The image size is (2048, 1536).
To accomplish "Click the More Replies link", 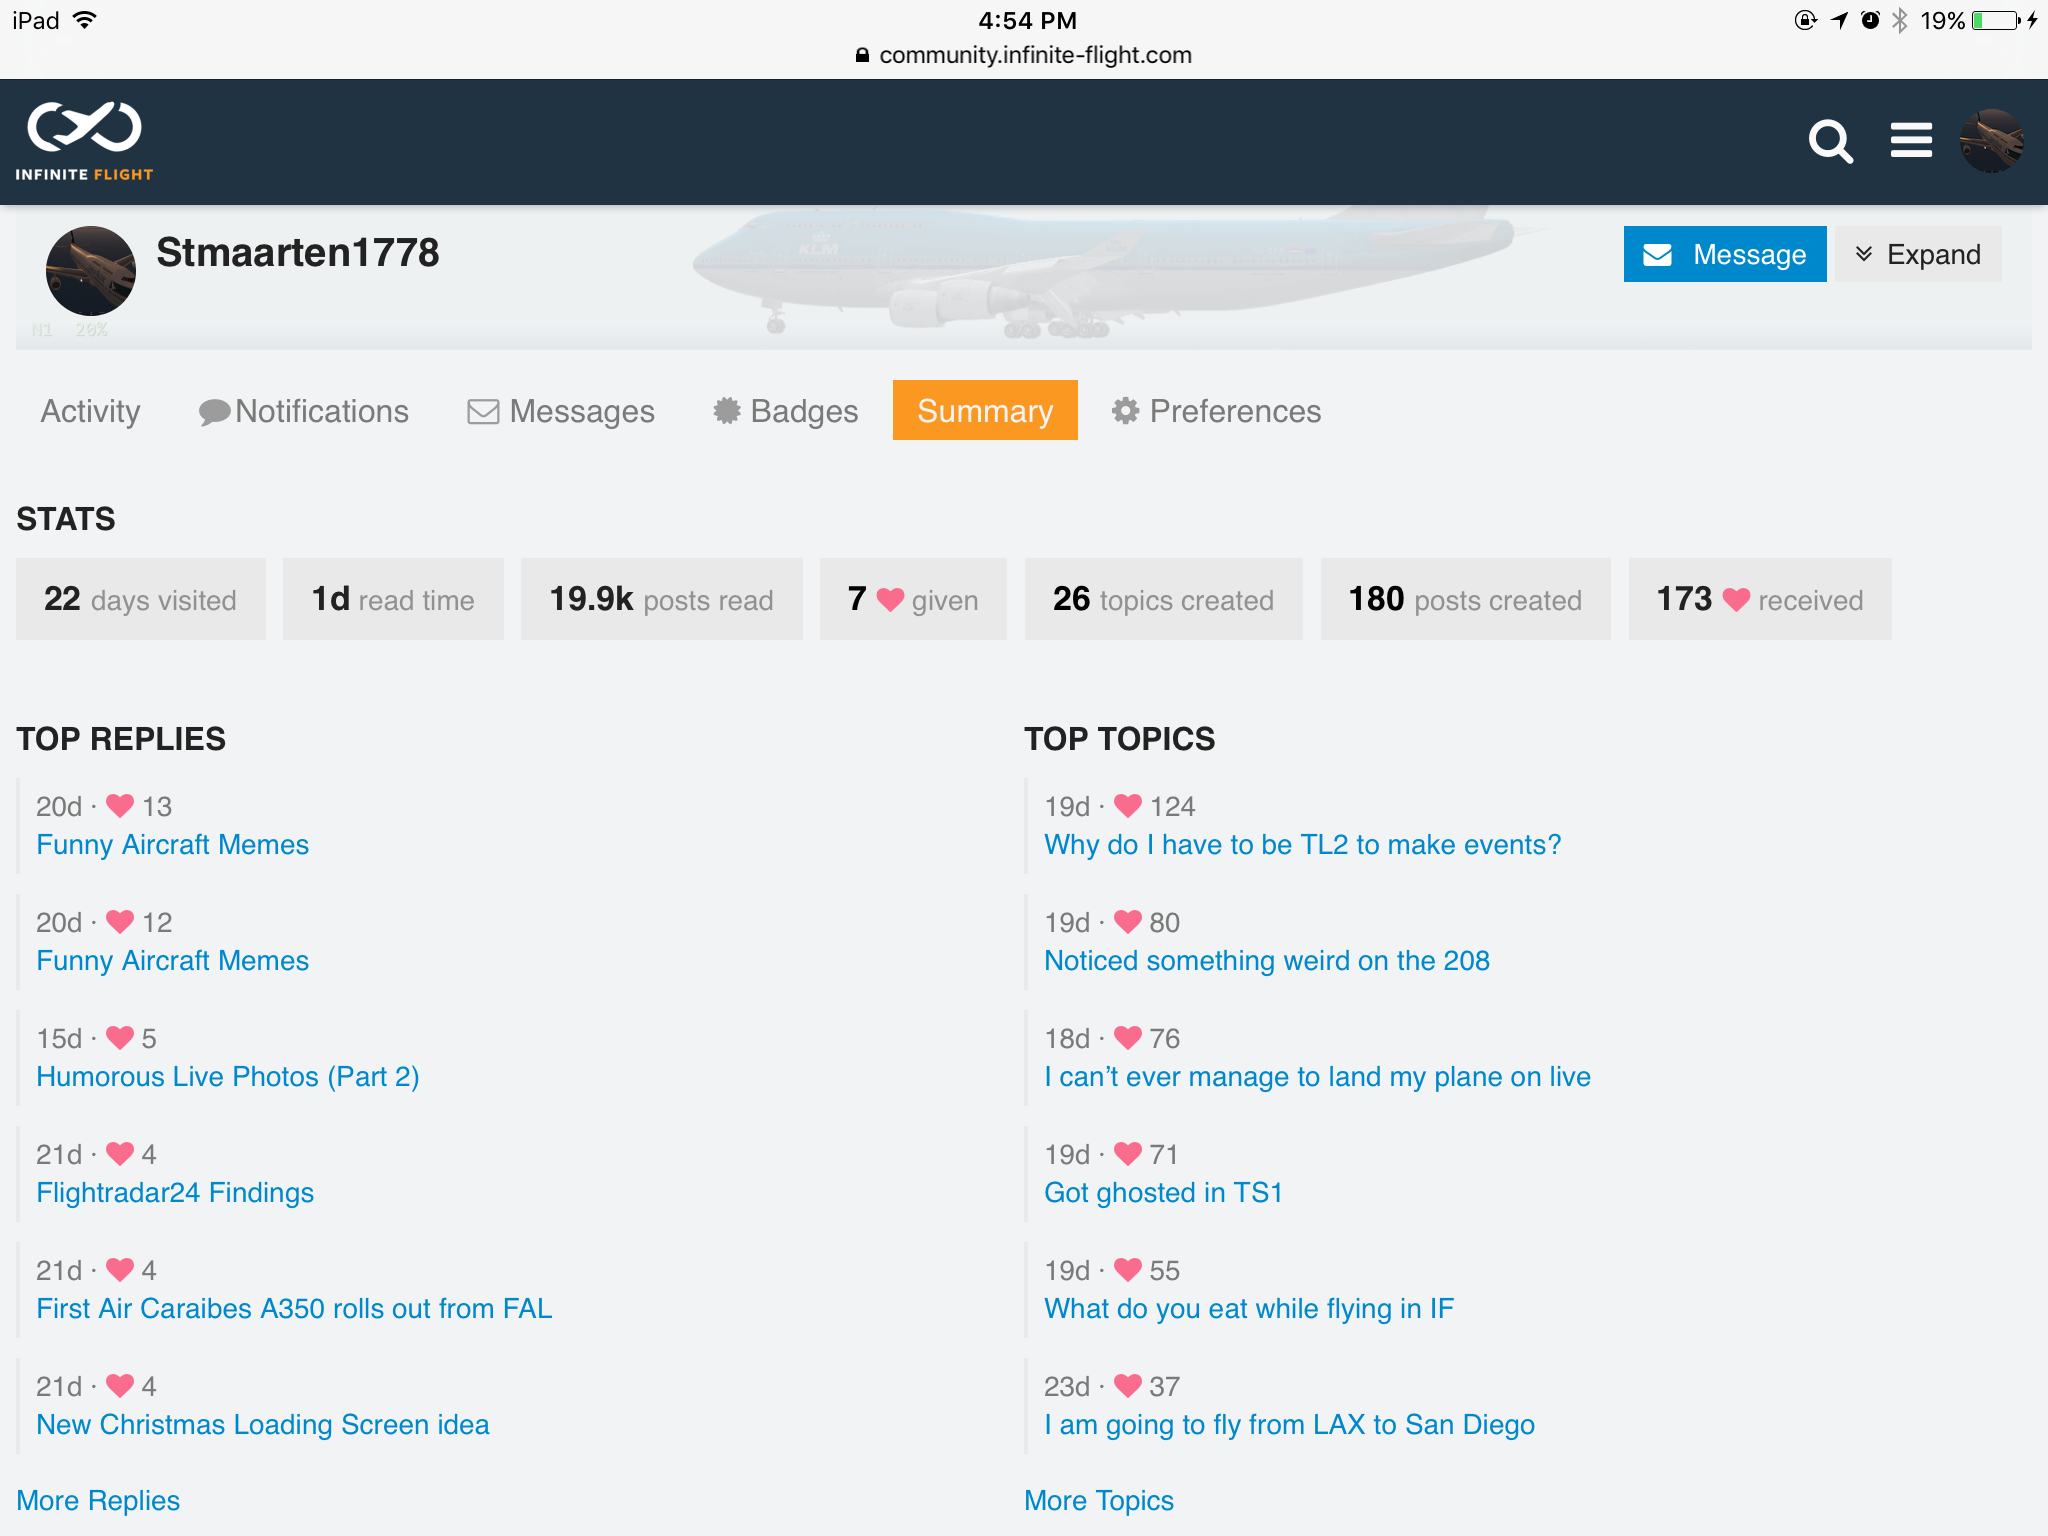I will coord(98,1500).
